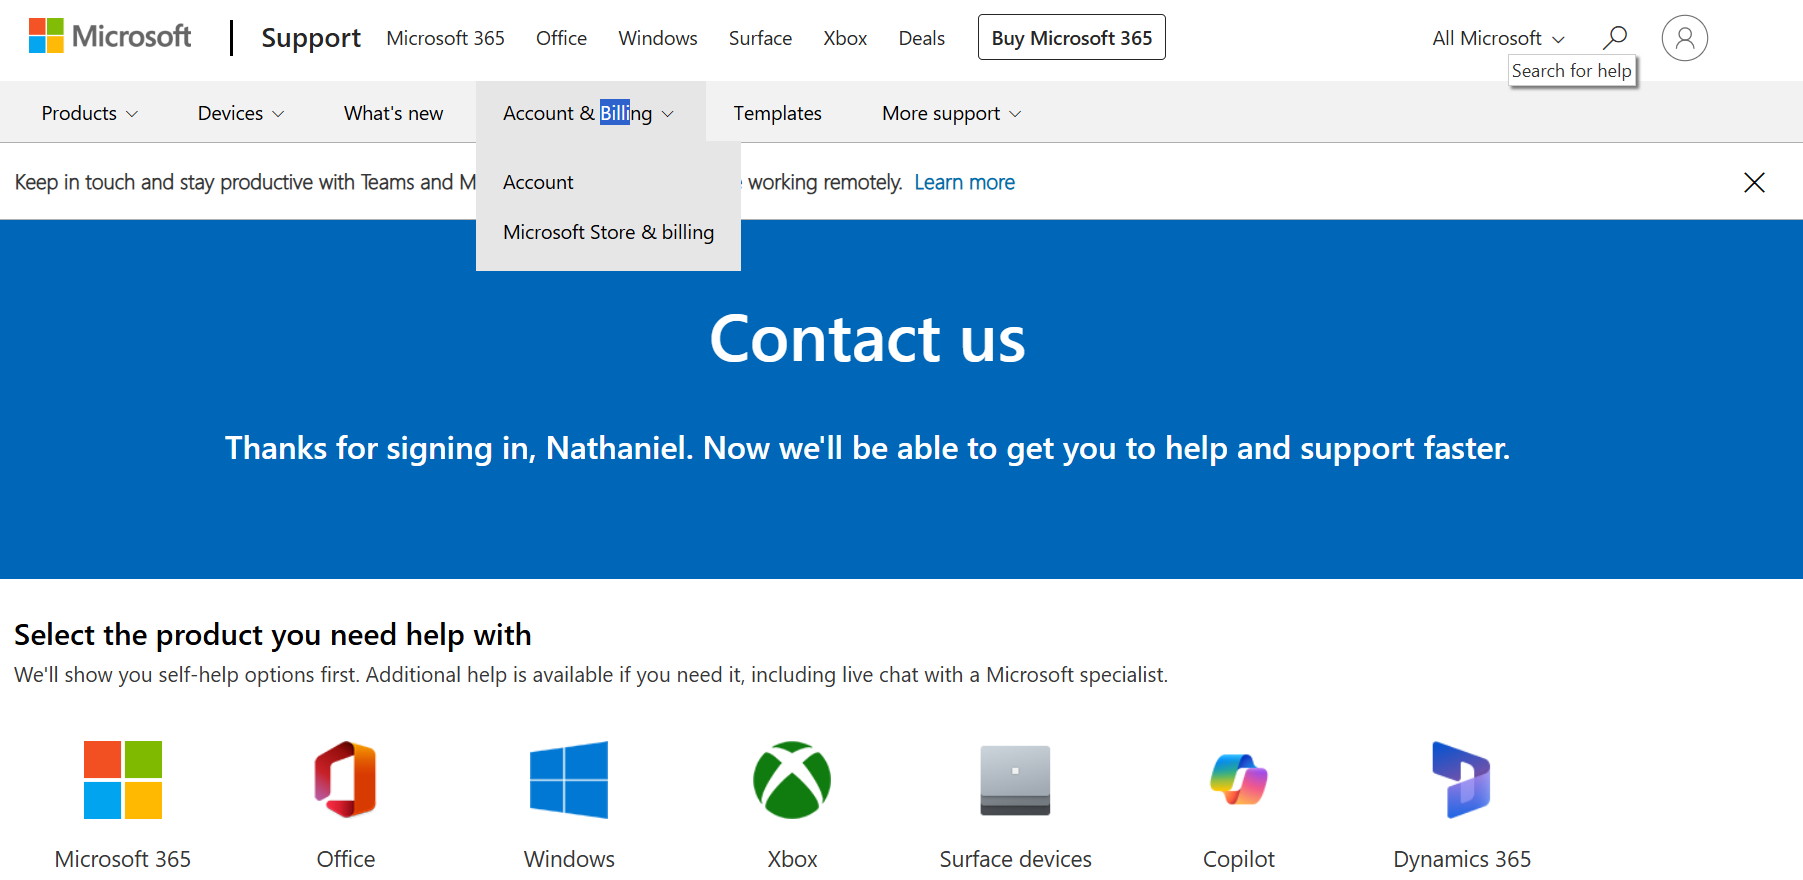Click the Office product label

tap(346, 859)
